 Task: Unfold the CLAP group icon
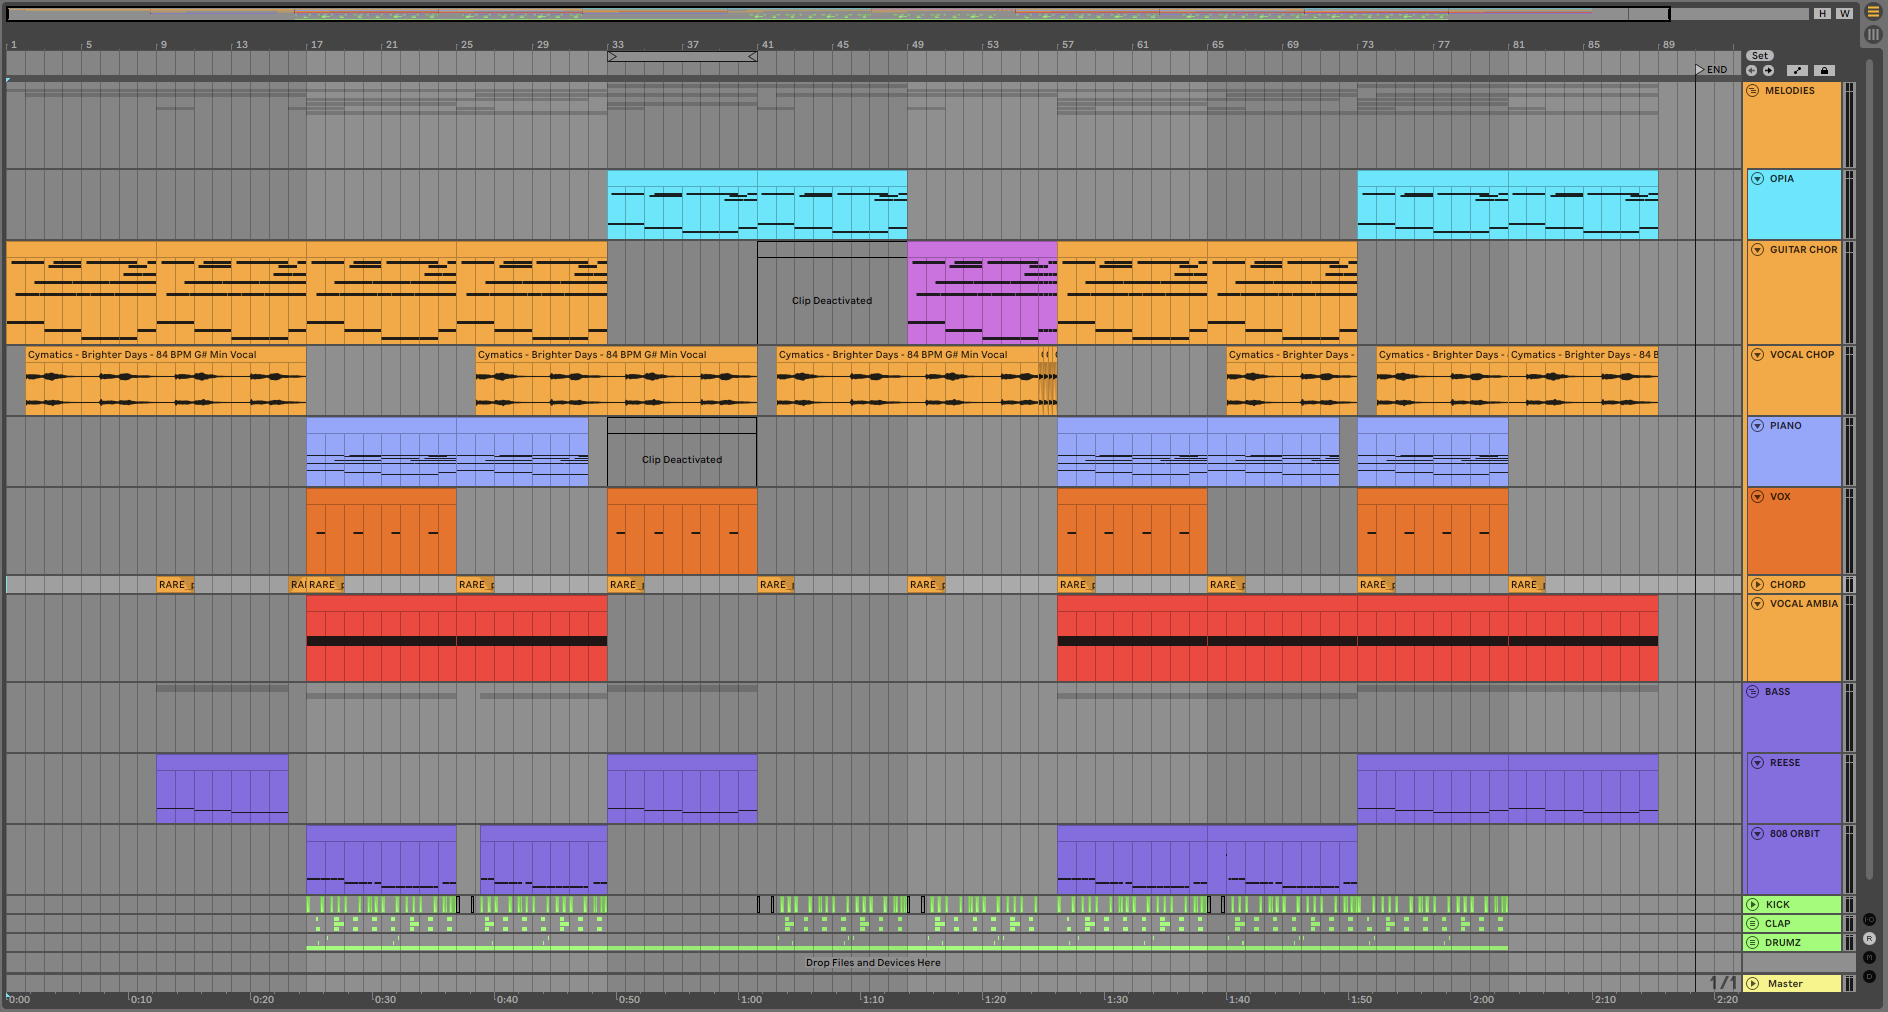coord(1752,924)
